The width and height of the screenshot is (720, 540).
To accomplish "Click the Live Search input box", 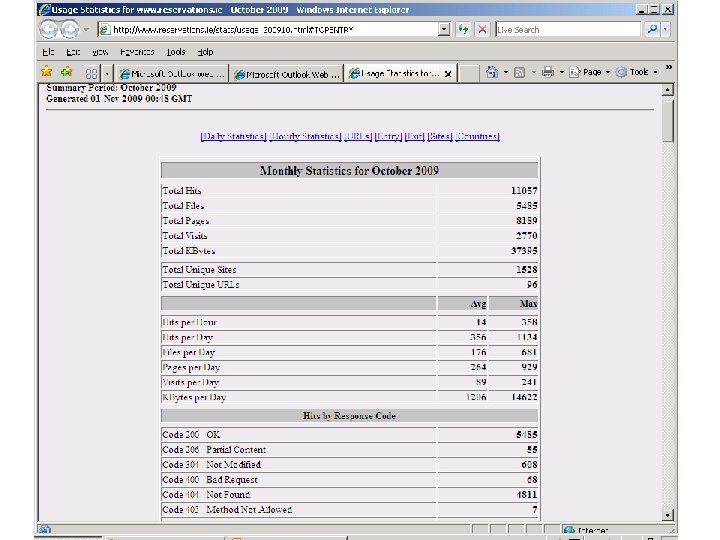I will [x=568, y=29].
